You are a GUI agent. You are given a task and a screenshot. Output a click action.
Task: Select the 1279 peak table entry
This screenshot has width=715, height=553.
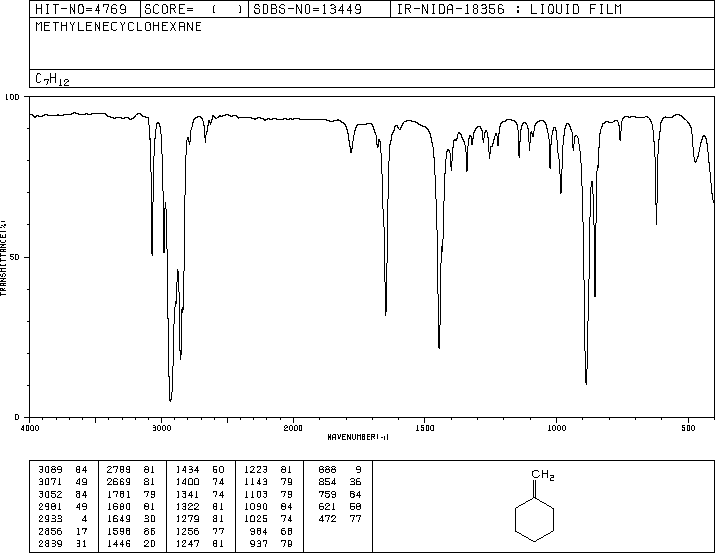click(x=200, y=519)
